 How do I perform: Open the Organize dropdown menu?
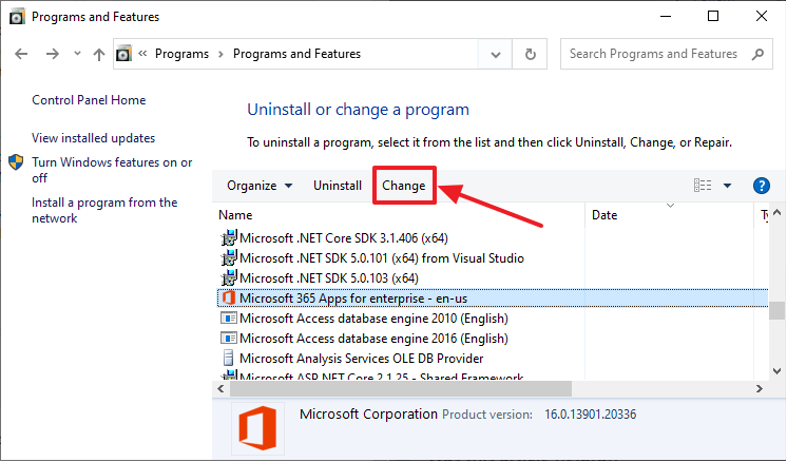260,186
